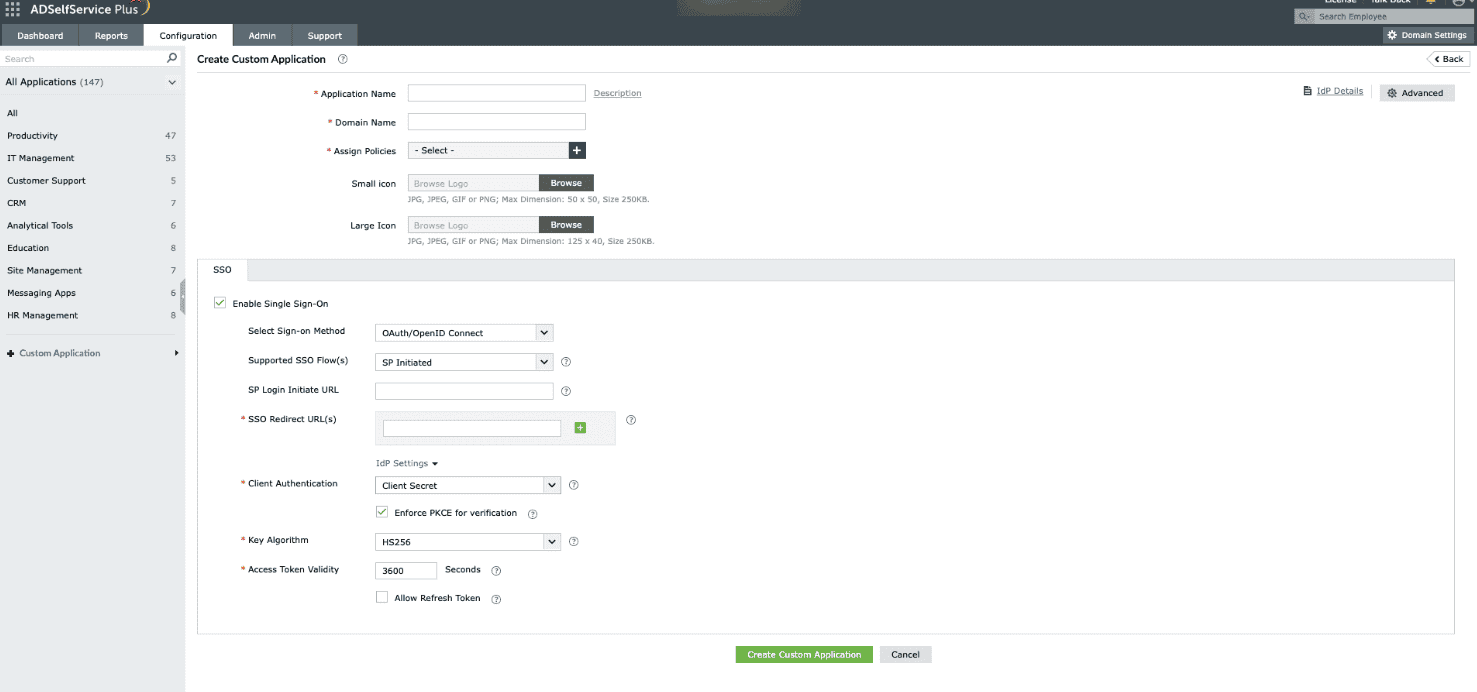This screenshot has width=1477, height=692.
Task: Switch to the Reports tab
Action: (x=111, y=34)
